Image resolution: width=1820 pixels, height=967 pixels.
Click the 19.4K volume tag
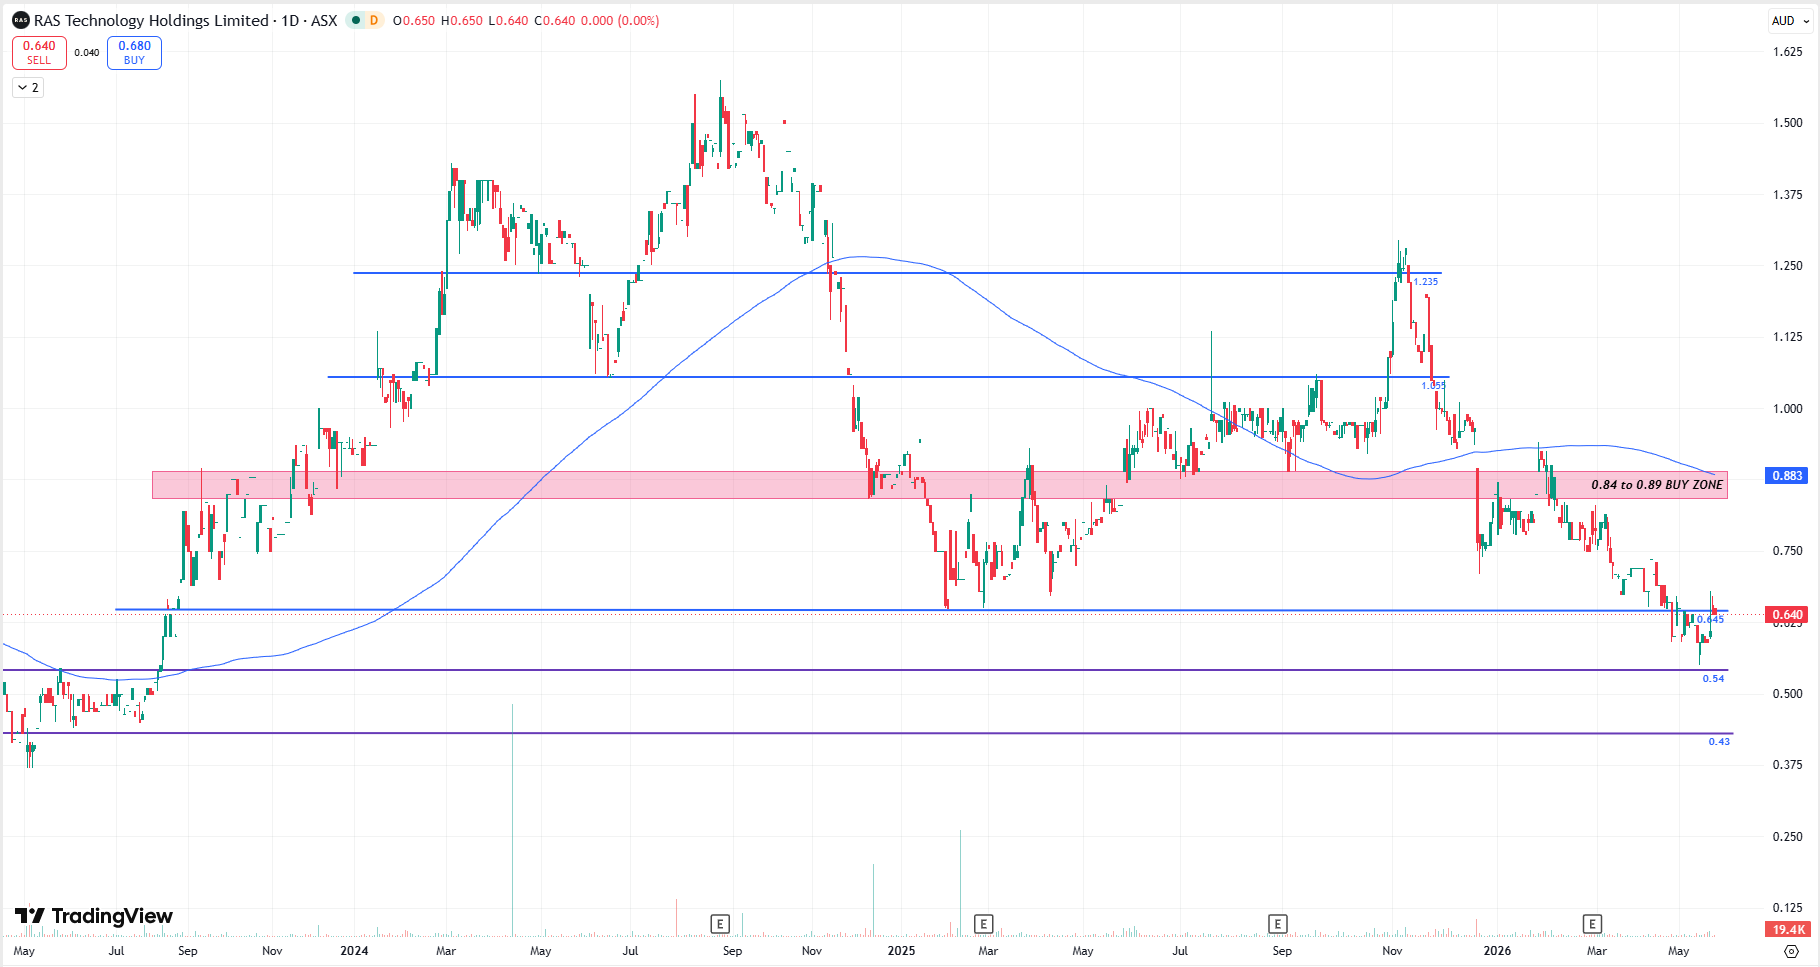pyautogui.click(x=1788, y=930)
